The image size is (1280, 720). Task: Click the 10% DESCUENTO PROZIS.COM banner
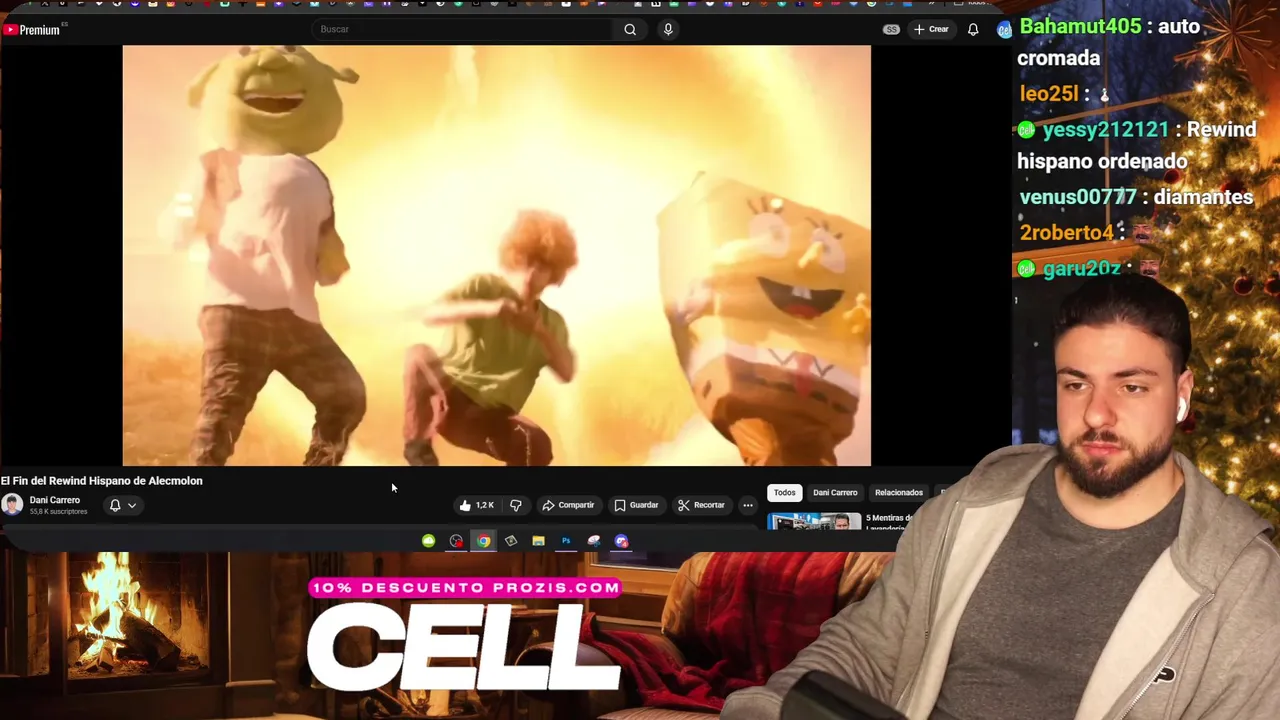tap(465, 588)
